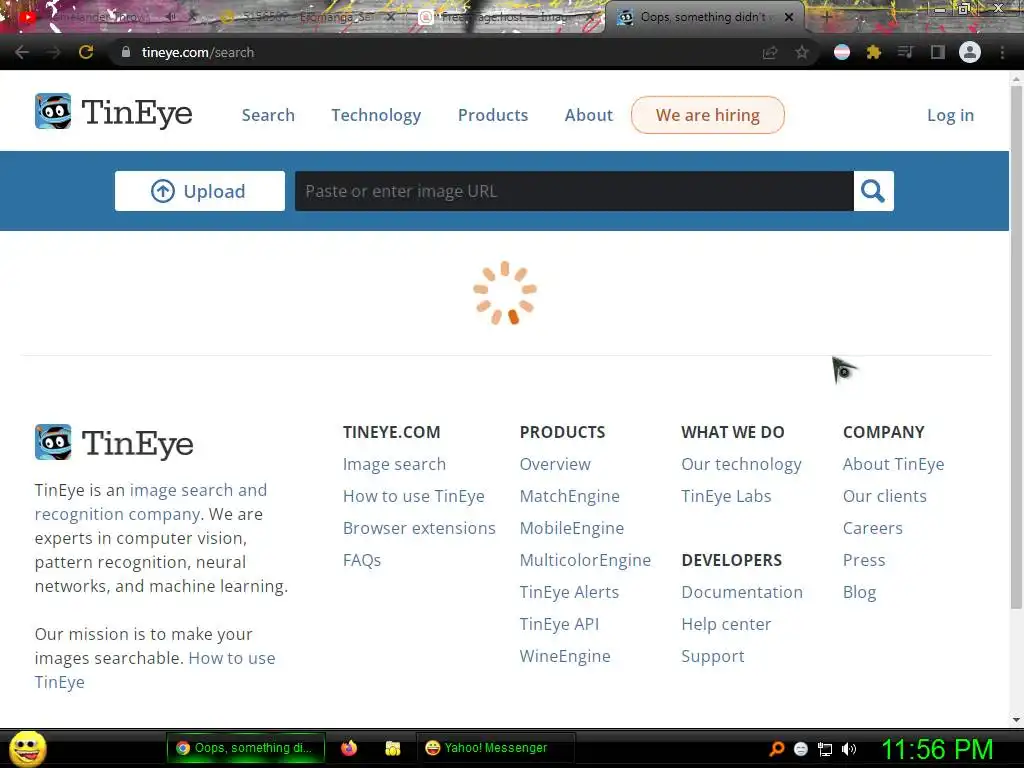Toggle the browser side panel icon
1024x768 pixels.
coord(937,52)
